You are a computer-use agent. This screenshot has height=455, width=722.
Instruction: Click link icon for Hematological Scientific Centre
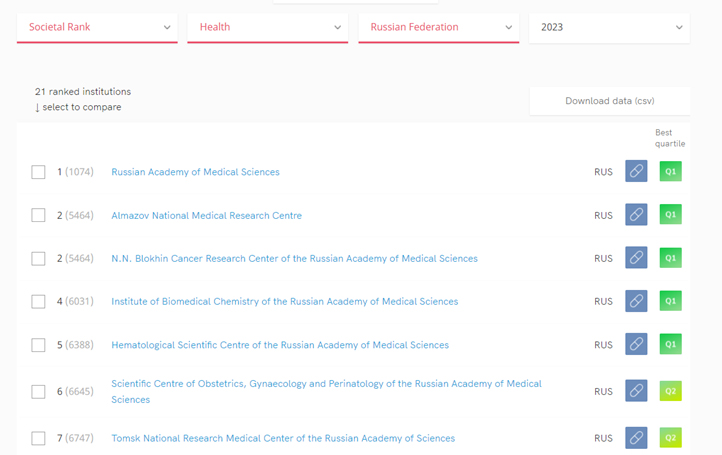pyautogui.click(x=636, y=345)
